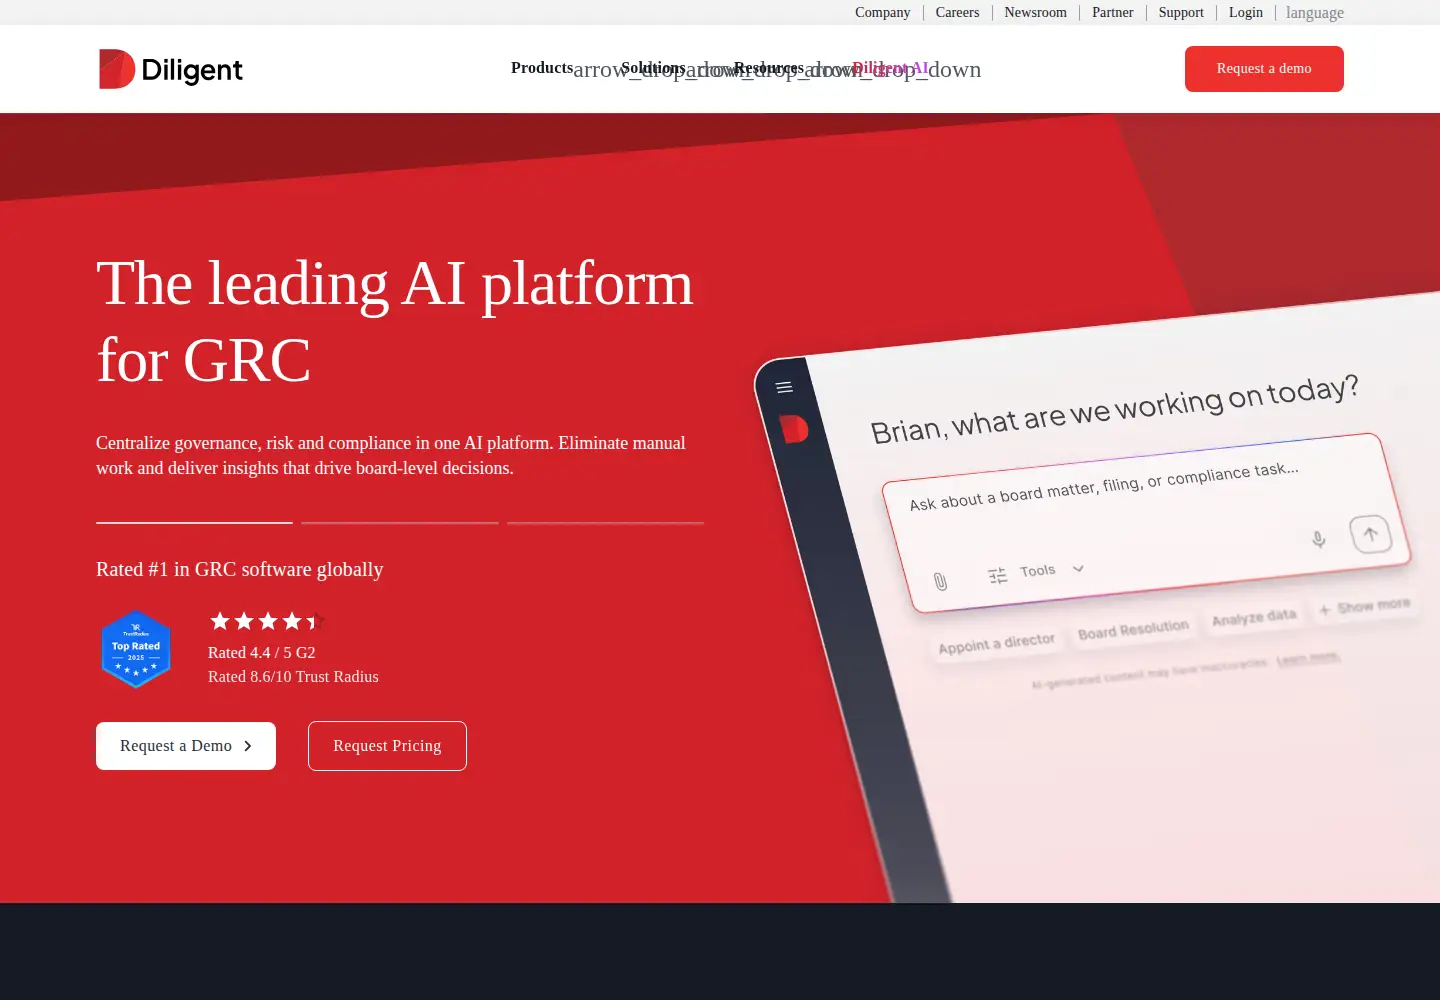
Task: Open the hamburger menu in the app mockup
Action: [784, 387]
